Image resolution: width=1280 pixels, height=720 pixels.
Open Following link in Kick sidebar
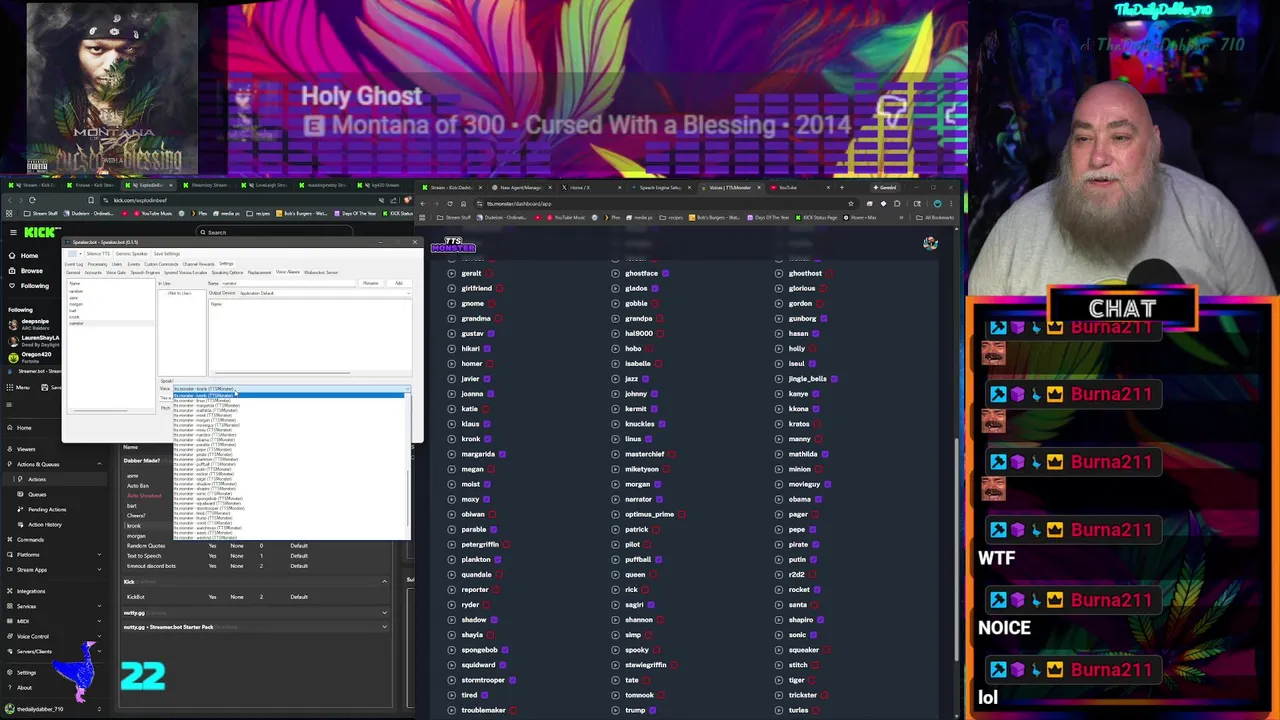(35, 285)
